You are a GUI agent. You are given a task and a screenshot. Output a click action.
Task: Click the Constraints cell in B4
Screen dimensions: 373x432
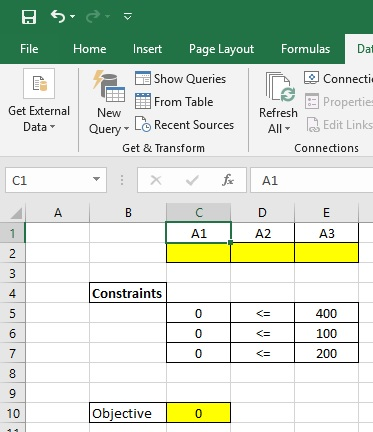(128, 293)
